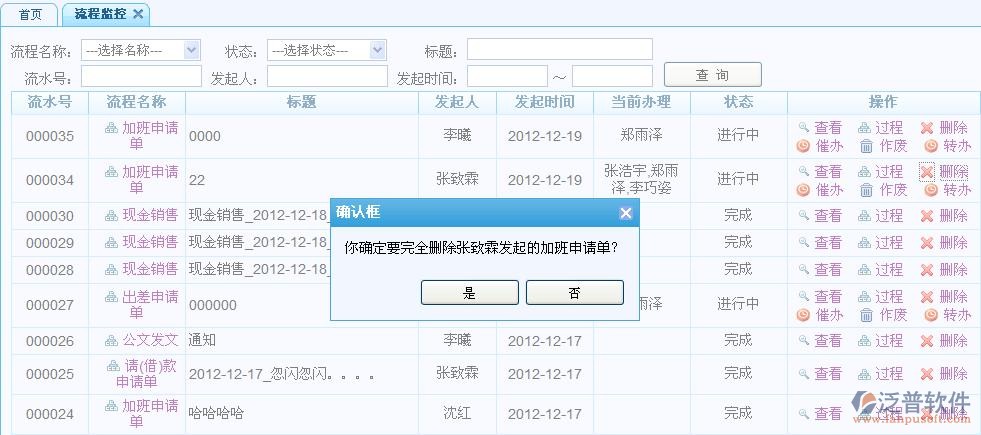Switch to the 首页 tab
The image size is (981, 435).
[31, 14]
